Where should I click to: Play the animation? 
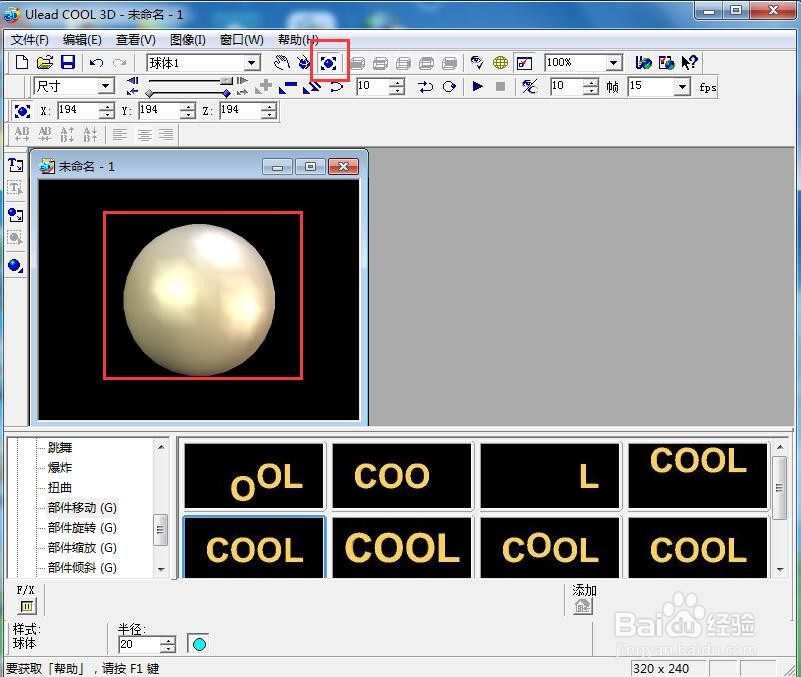[x=478, y=86]
